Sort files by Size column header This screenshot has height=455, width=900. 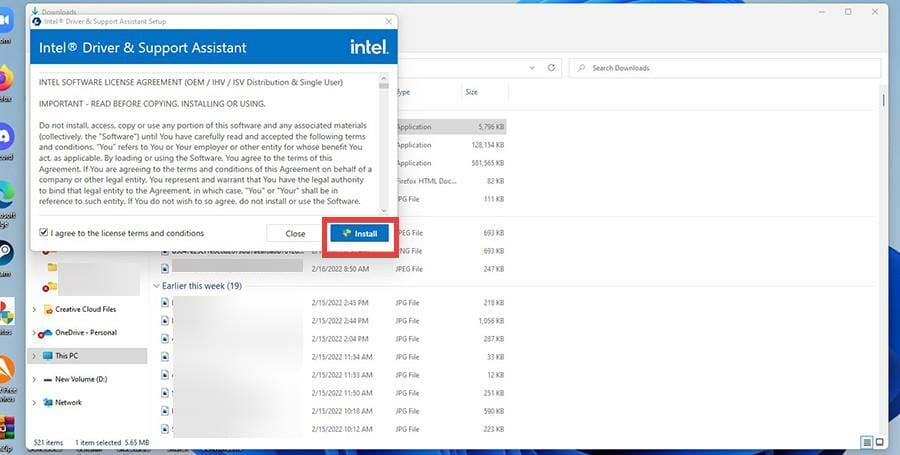471,92
